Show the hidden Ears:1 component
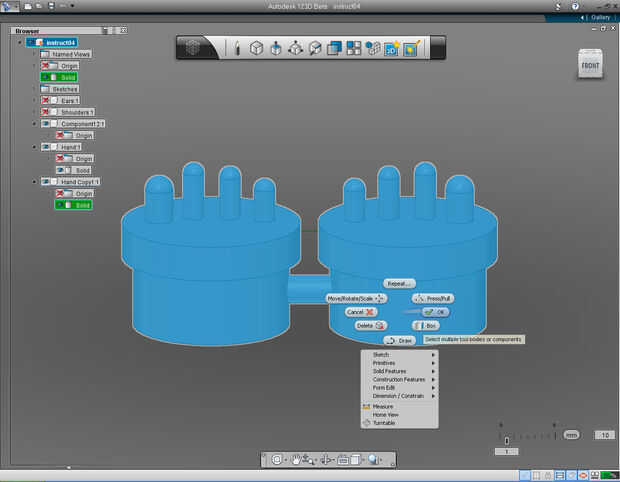This screenshot has height=482, width=620. pyautogui.click(x=45, y=100)
